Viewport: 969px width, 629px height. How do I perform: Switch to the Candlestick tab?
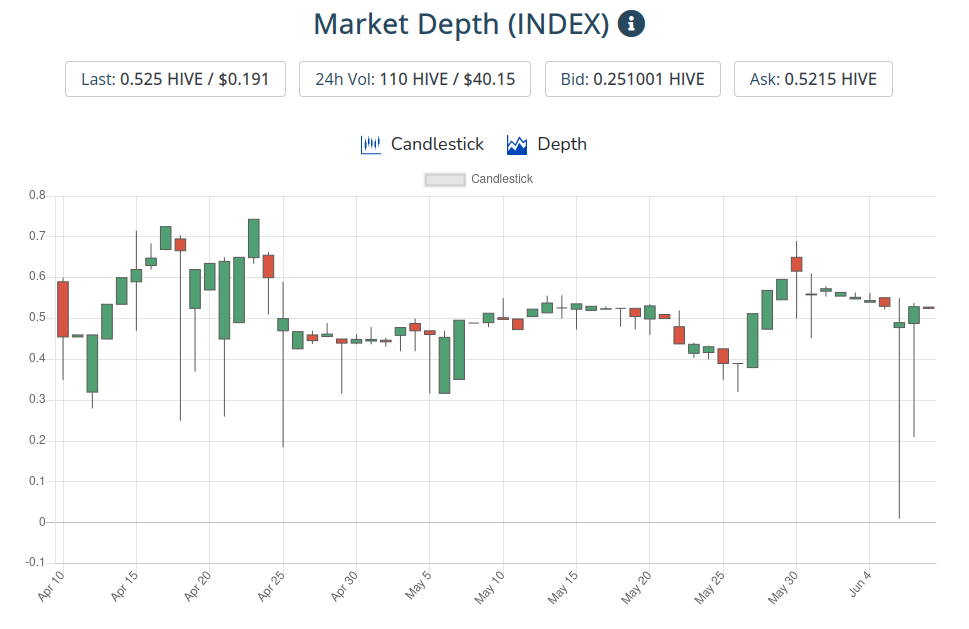pyautogui.click(x=422, y=145)
